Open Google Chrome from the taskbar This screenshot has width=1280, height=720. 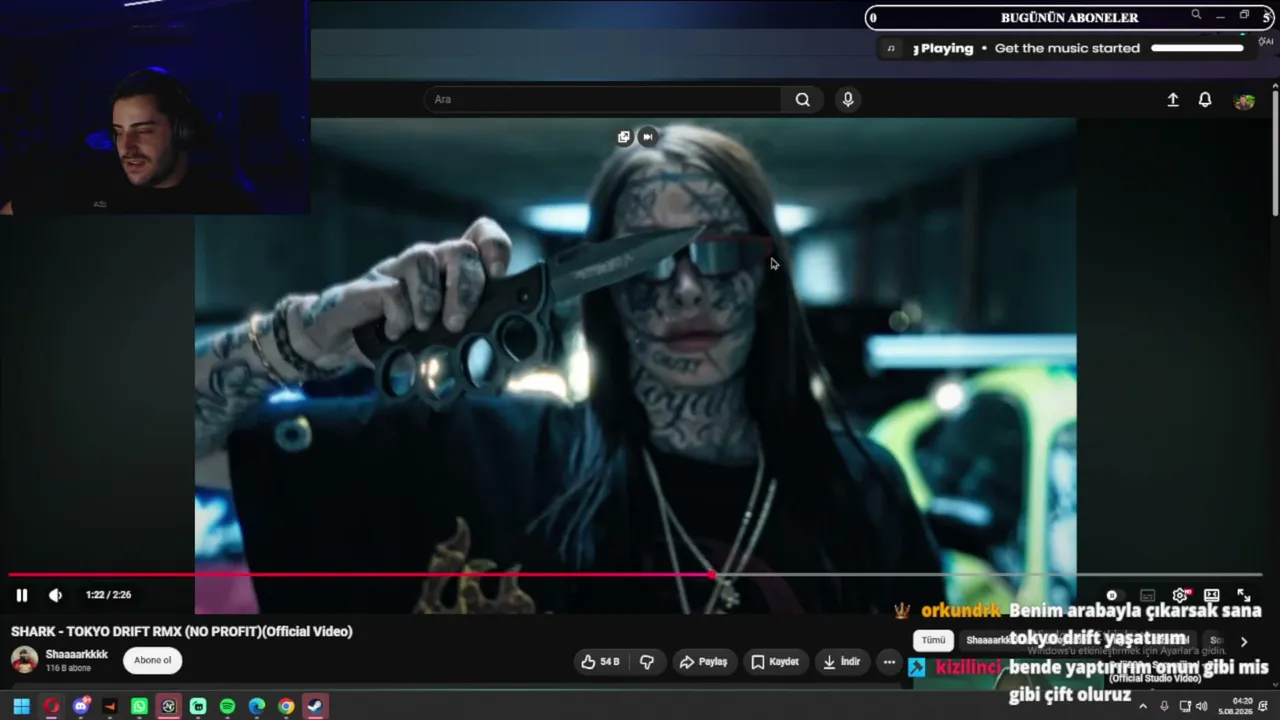(x=286, y=706)
